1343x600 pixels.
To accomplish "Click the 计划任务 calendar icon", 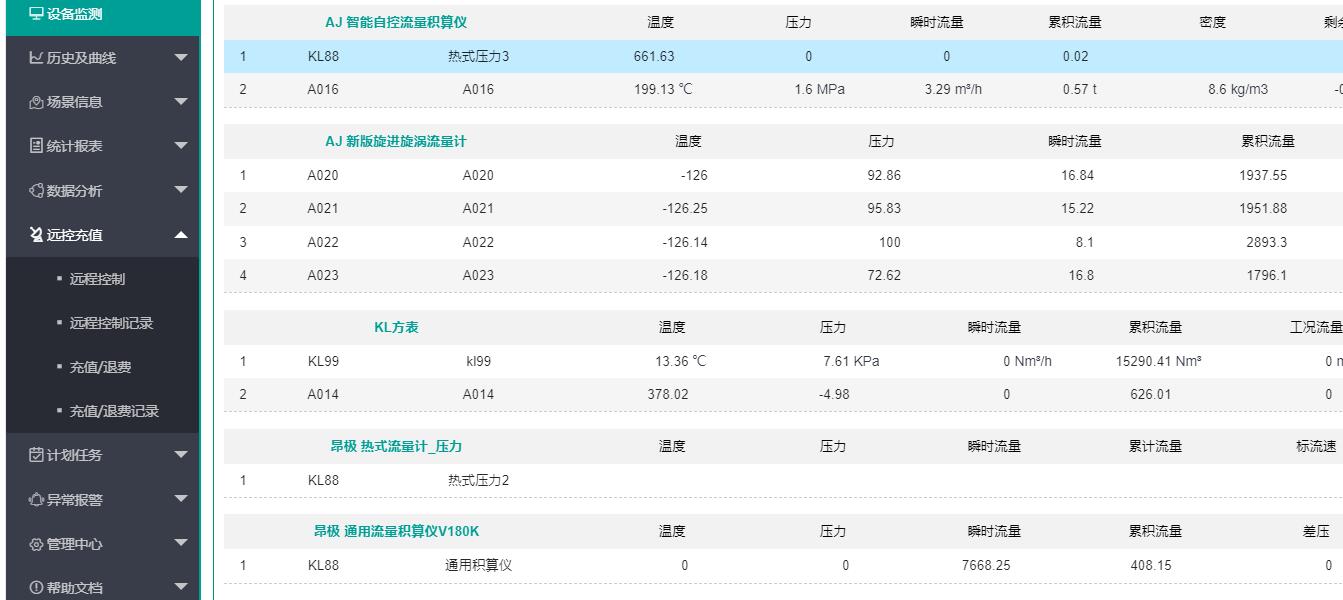I will tap(36, 456).
